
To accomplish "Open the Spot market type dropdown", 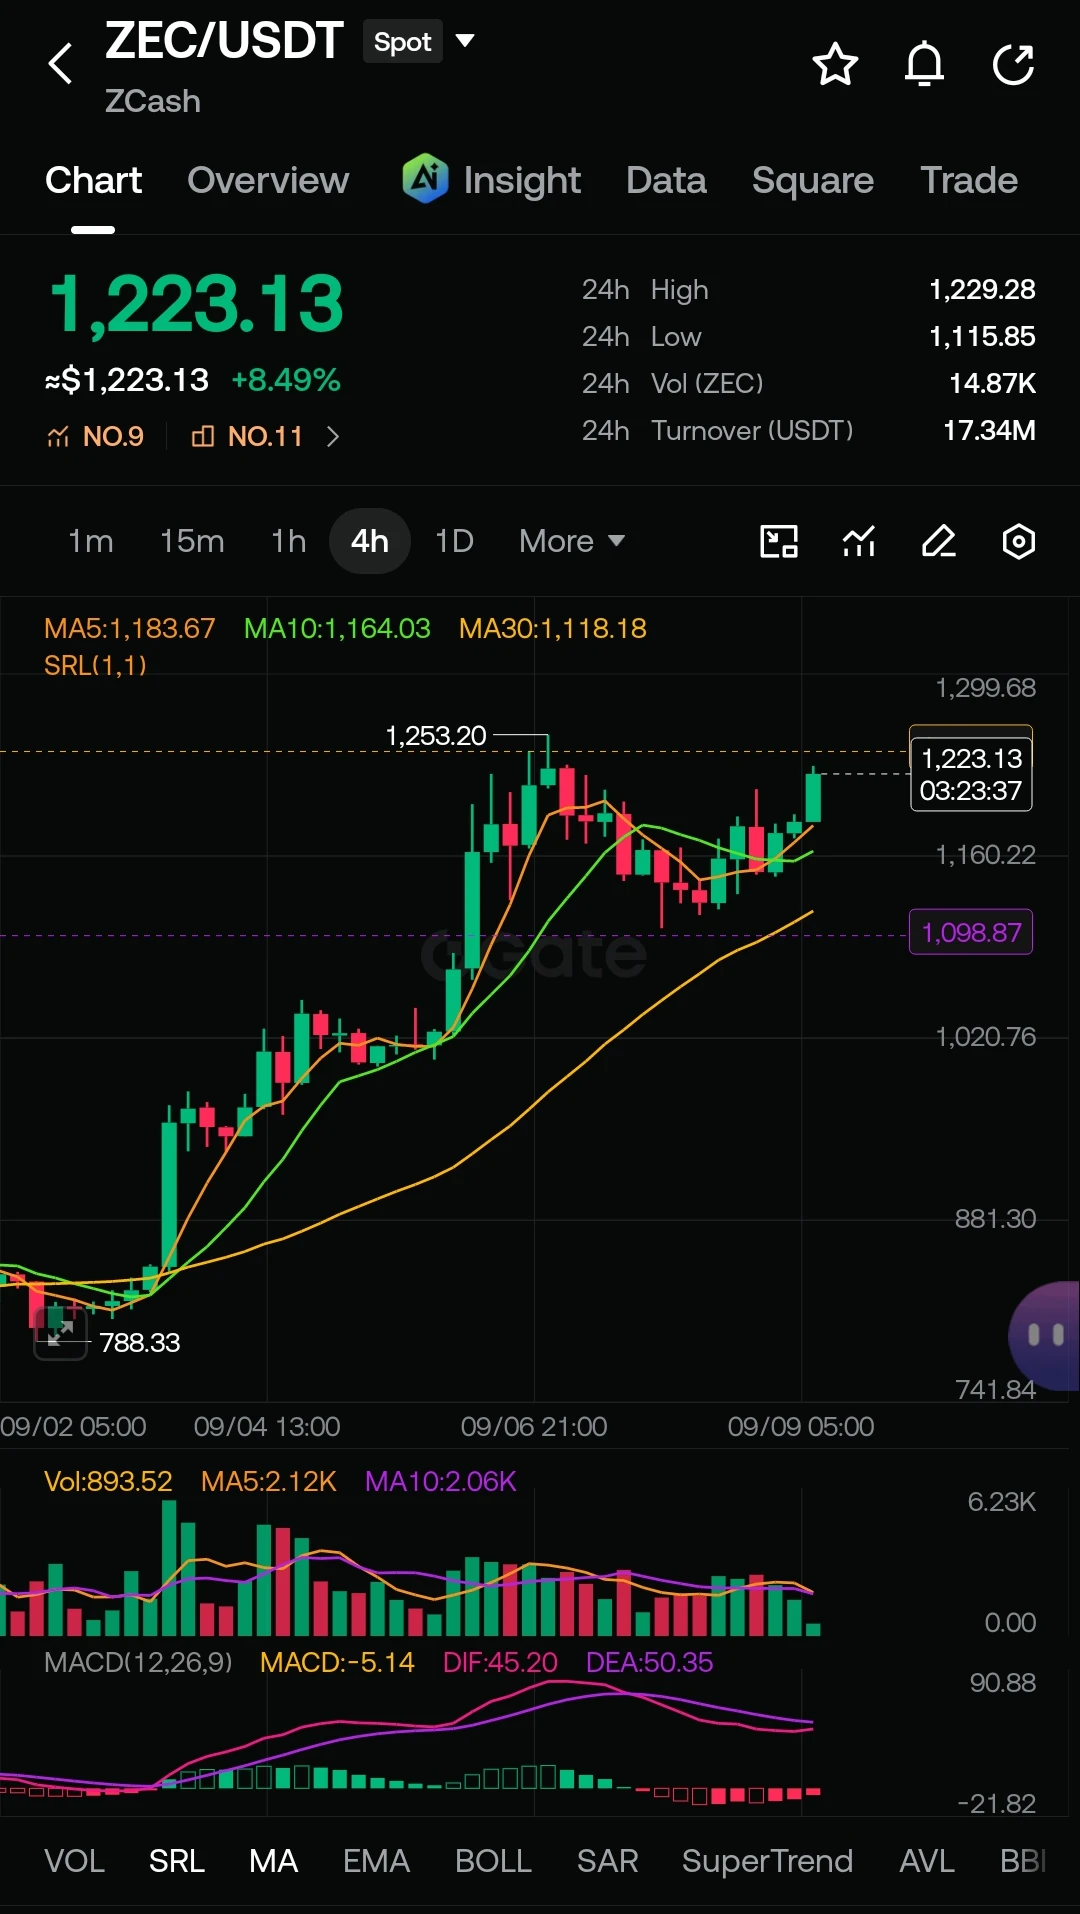I will [418, 41].
